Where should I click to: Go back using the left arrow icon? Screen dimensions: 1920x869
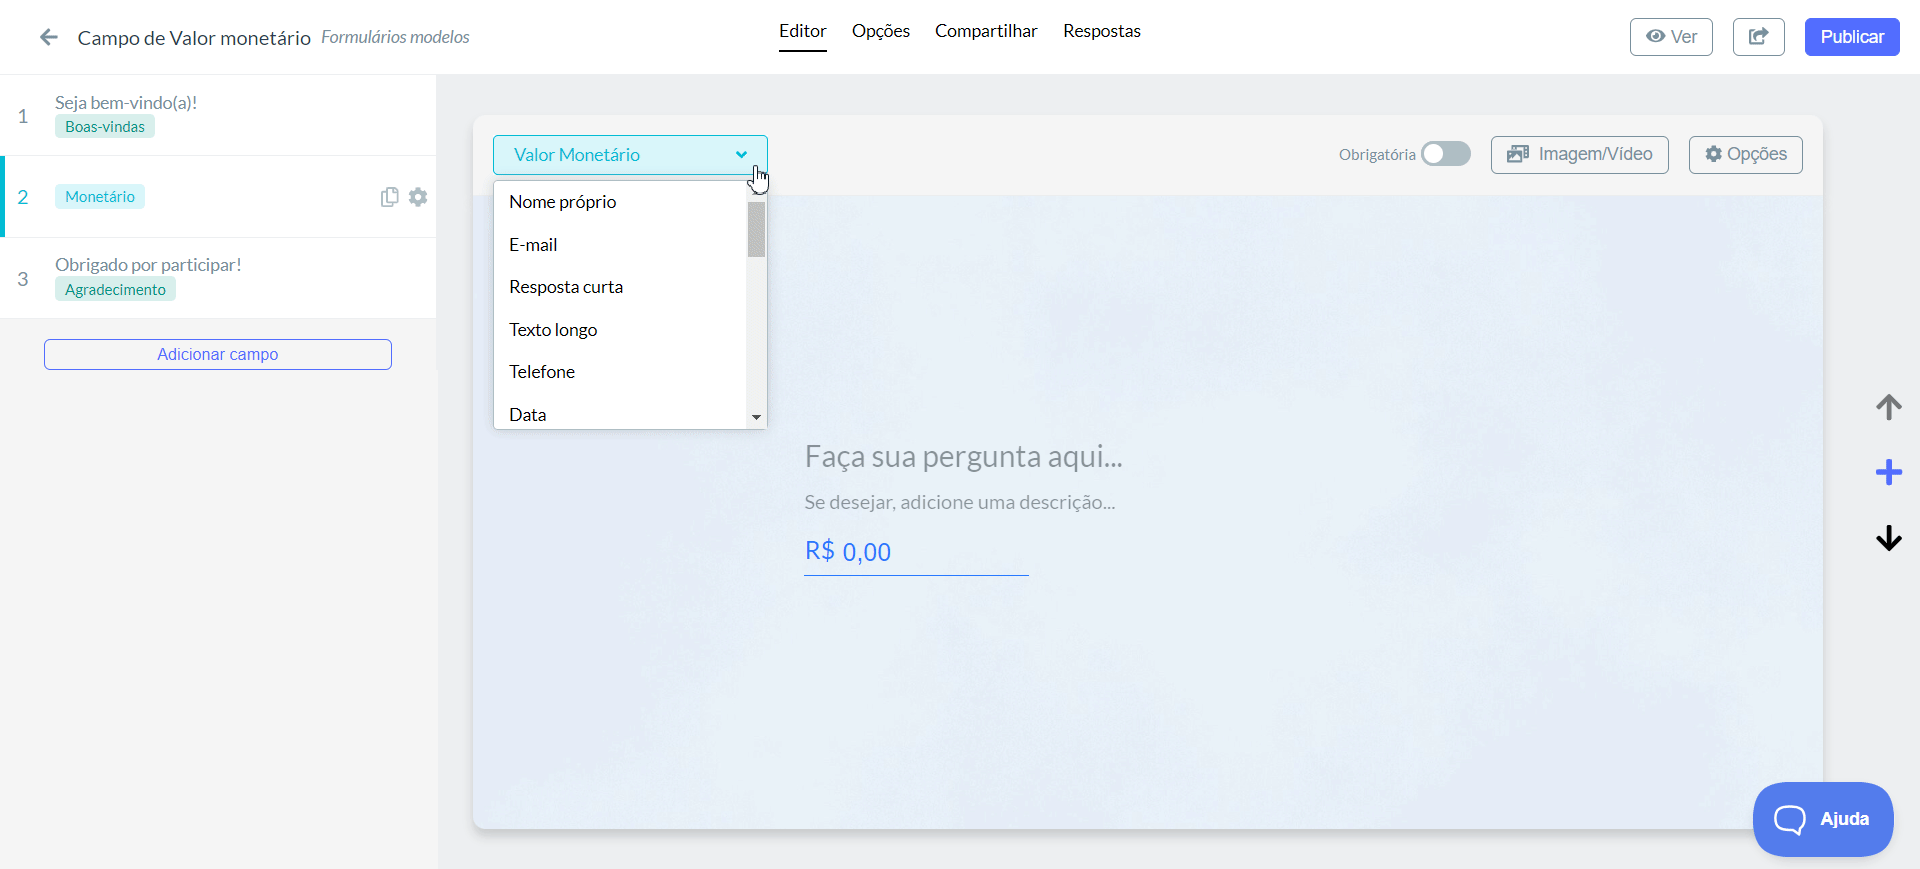tap(48, 37)
